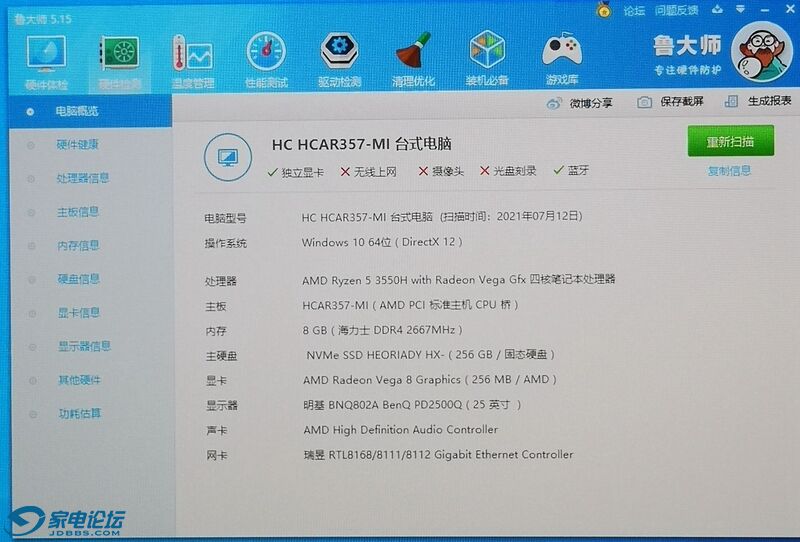Screen dimensions: 800x542
Task: Click 生成报表 to generate report
Action: (x=758, y=101)
